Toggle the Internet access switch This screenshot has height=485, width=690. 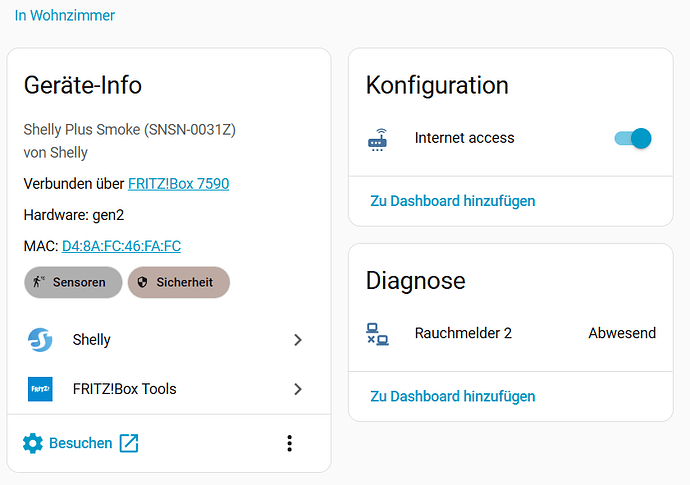coord(633,139)
